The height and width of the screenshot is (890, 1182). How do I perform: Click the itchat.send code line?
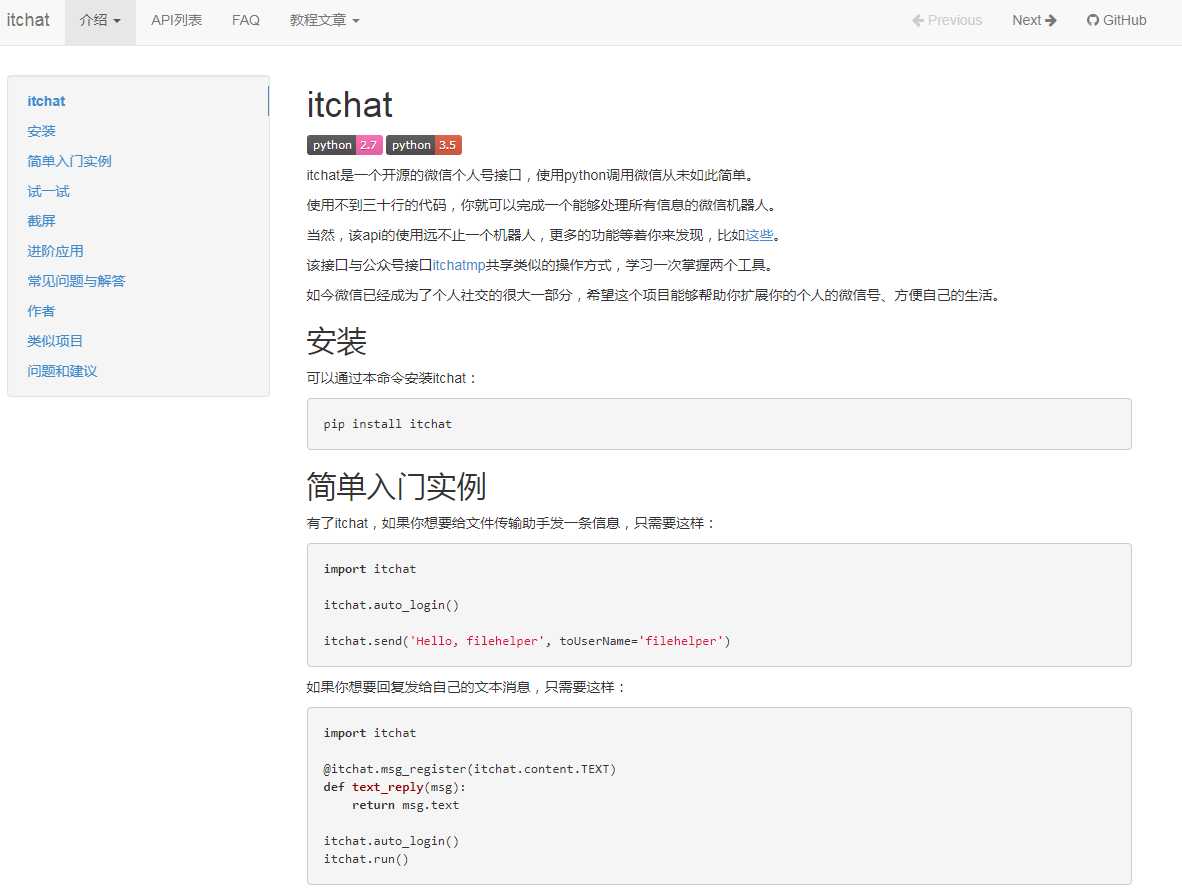(527, 641)
